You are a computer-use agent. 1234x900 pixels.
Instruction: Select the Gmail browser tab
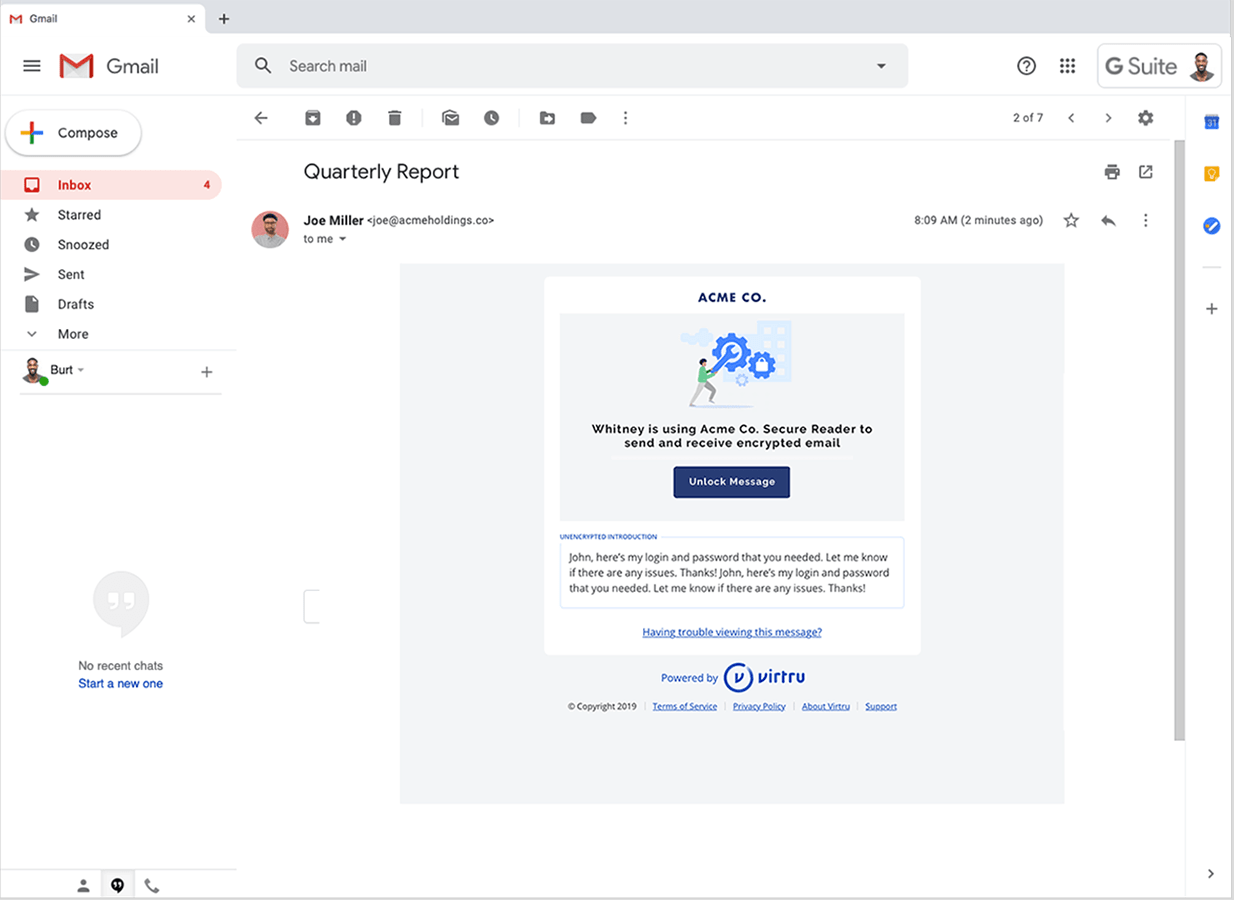pos(103,19)
